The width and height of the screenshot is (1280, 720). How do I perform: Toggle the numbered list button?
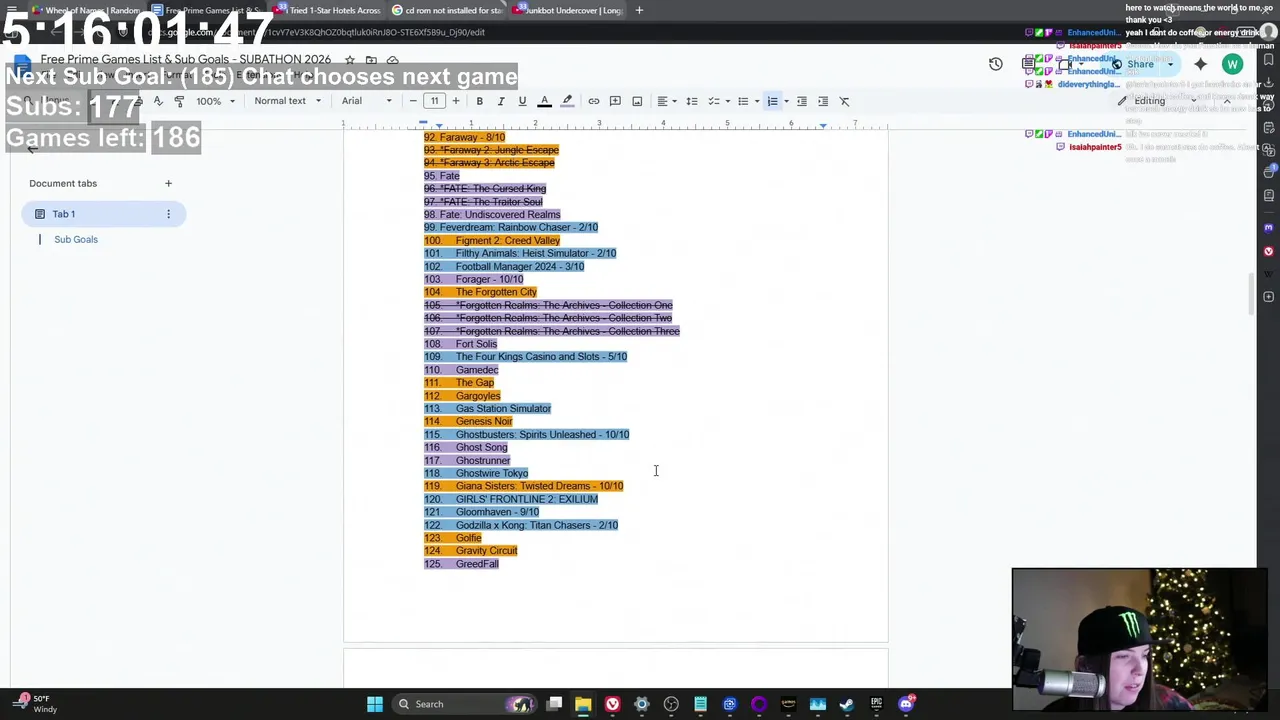772,101
